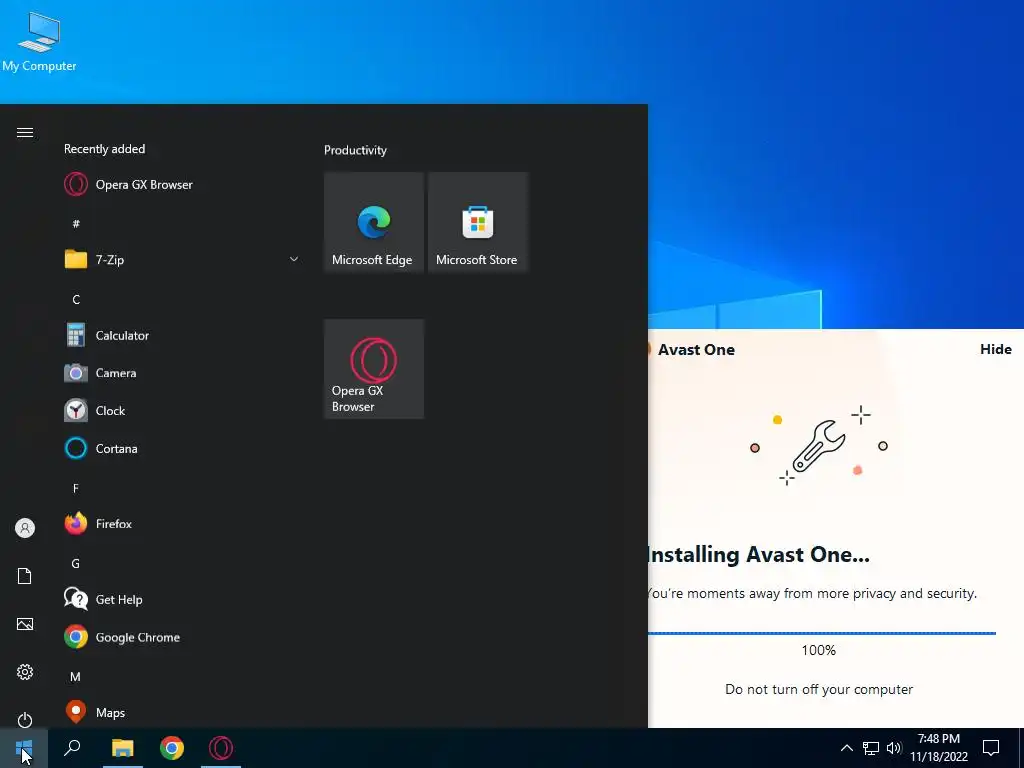Click the Opera GX Browser tile
Screen dimensions: 1024x768
[x=374, y=369]
